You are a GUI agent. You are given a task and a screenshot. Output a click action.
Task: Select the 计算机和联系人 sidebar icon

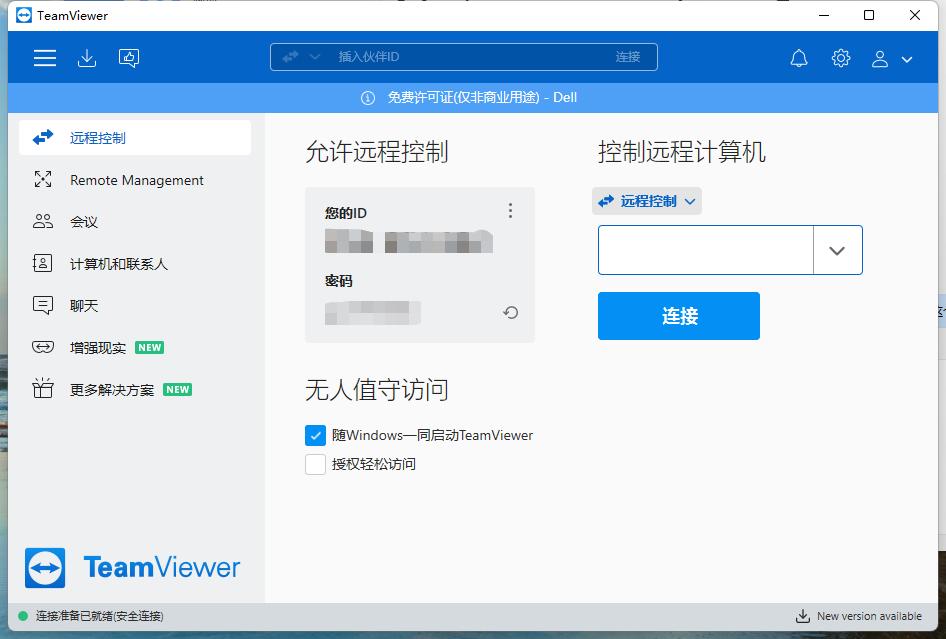[42, 263]
